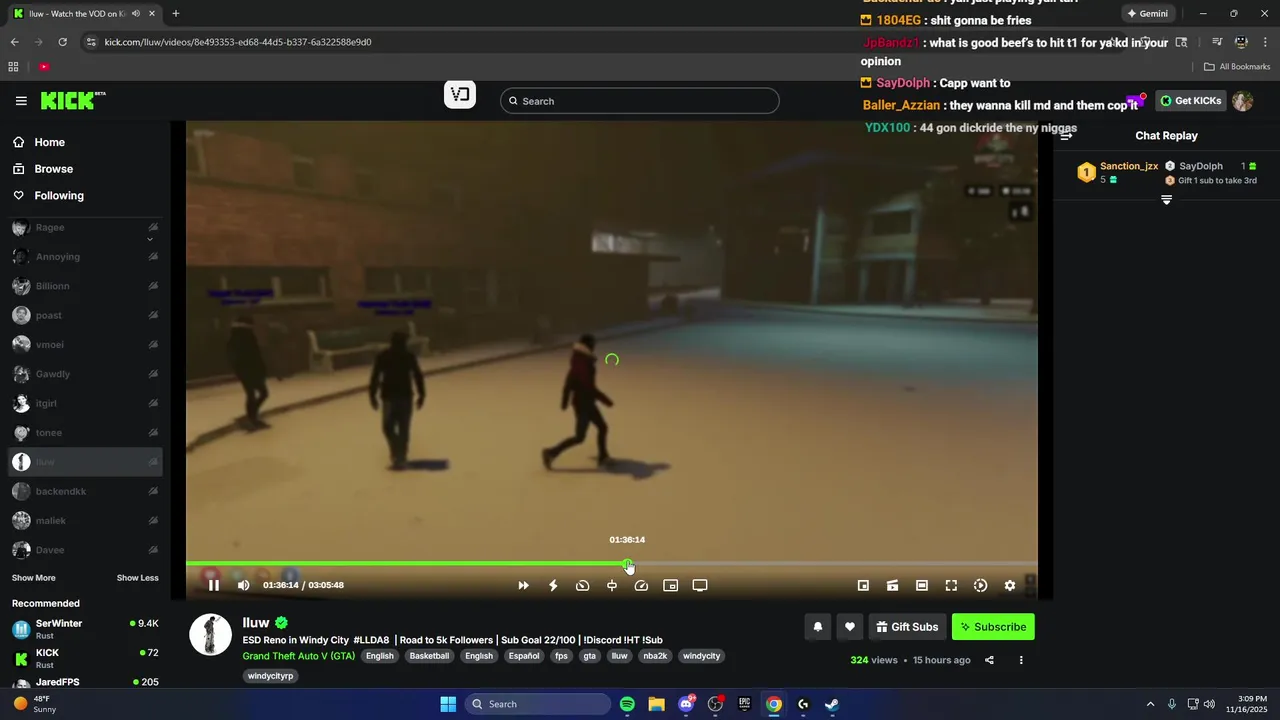Open the recommended SerWinter channel
The width and height of the screenshot is (1280, 720).
pyautogui.click(x=85, y=629)
